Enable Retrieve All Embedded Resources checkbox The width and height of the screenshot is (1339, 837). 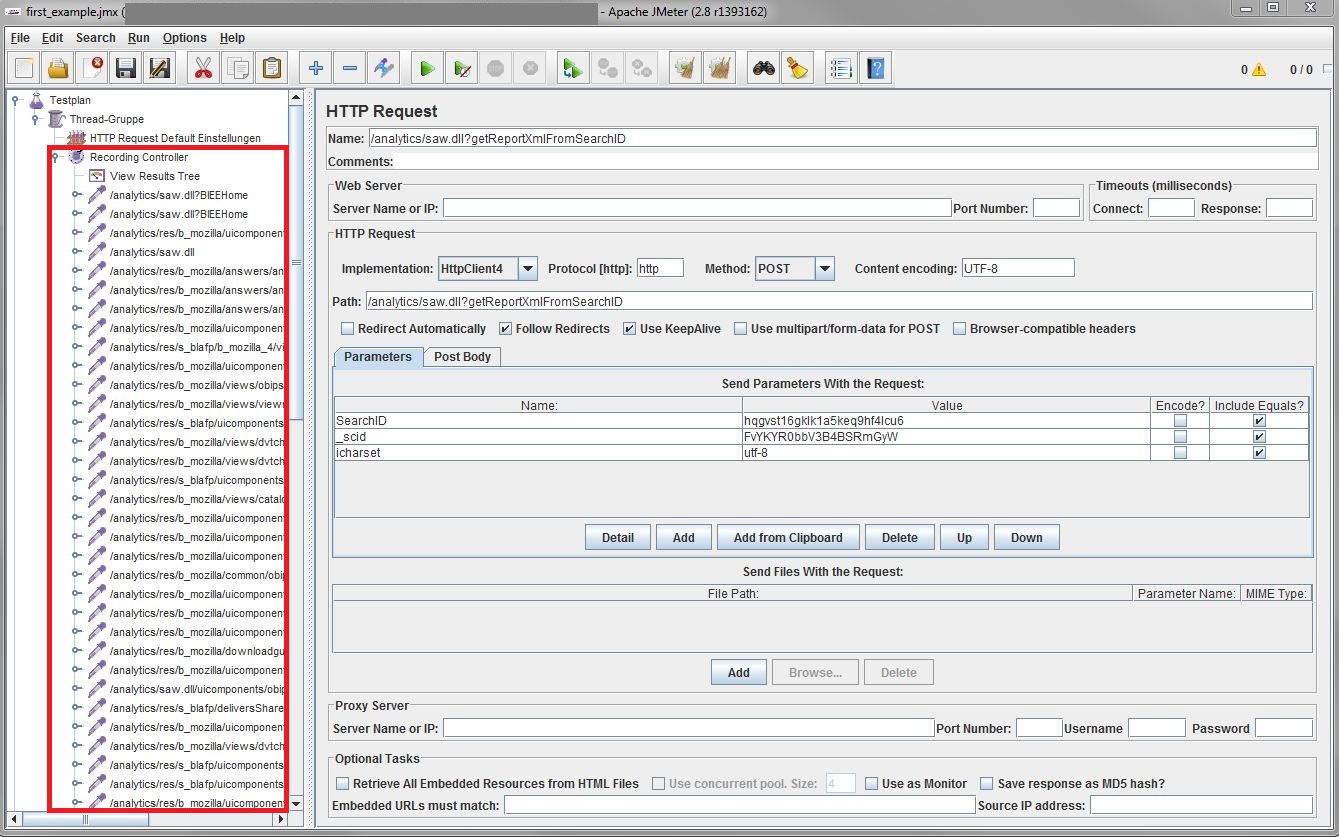(x=343, y=784)
